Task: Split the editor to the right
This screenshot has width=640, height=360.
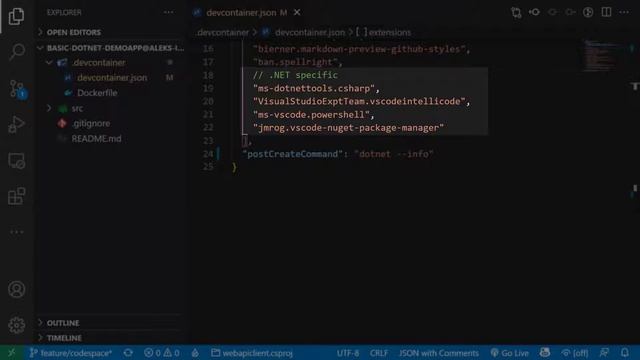Action: [606, 13]
